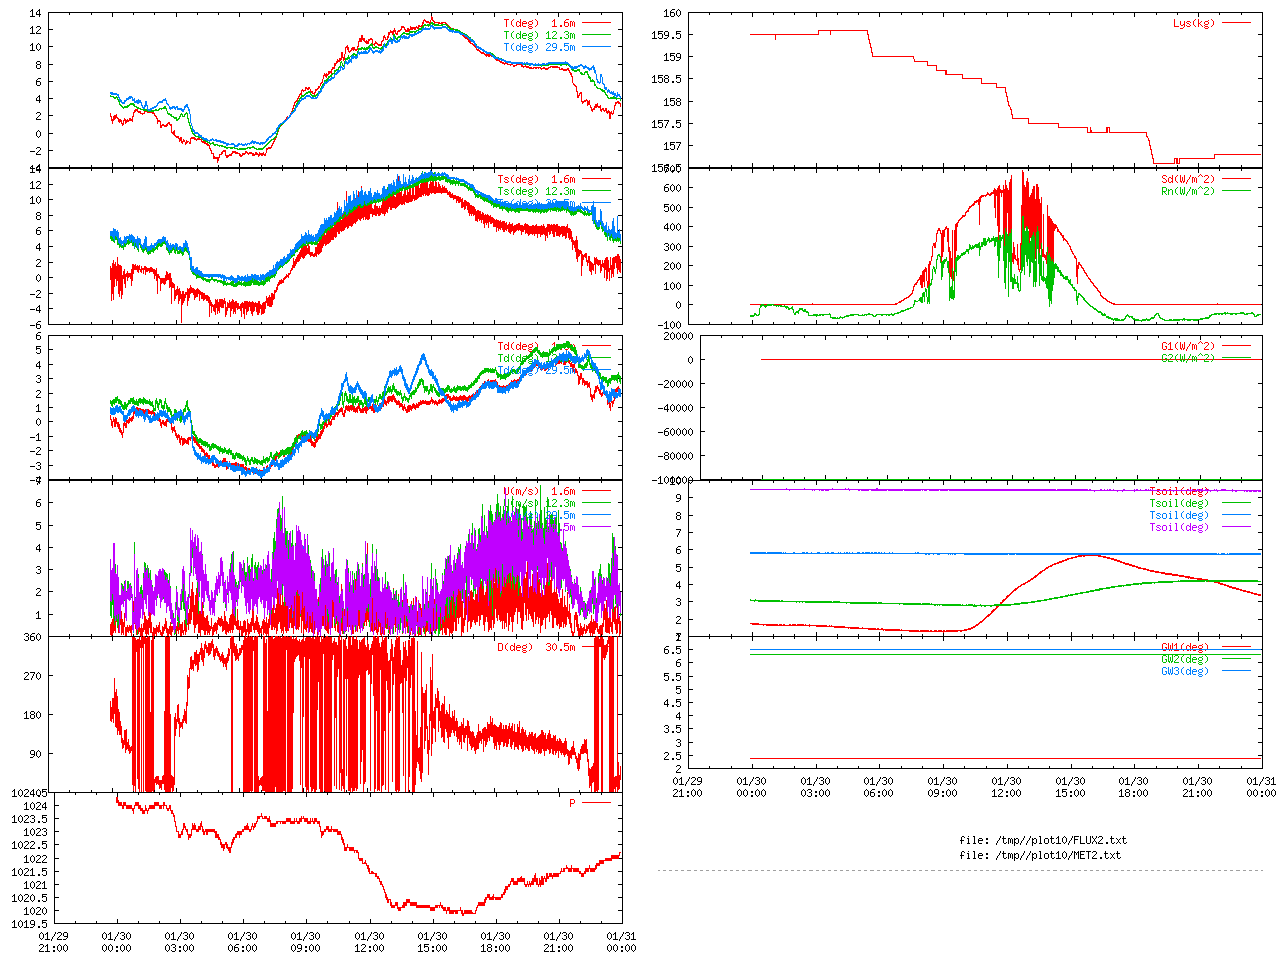Click the 01/30 15:00 tick under GW plot
The height and width of the screenshot is (960, 1280).
pos(1070,787)
